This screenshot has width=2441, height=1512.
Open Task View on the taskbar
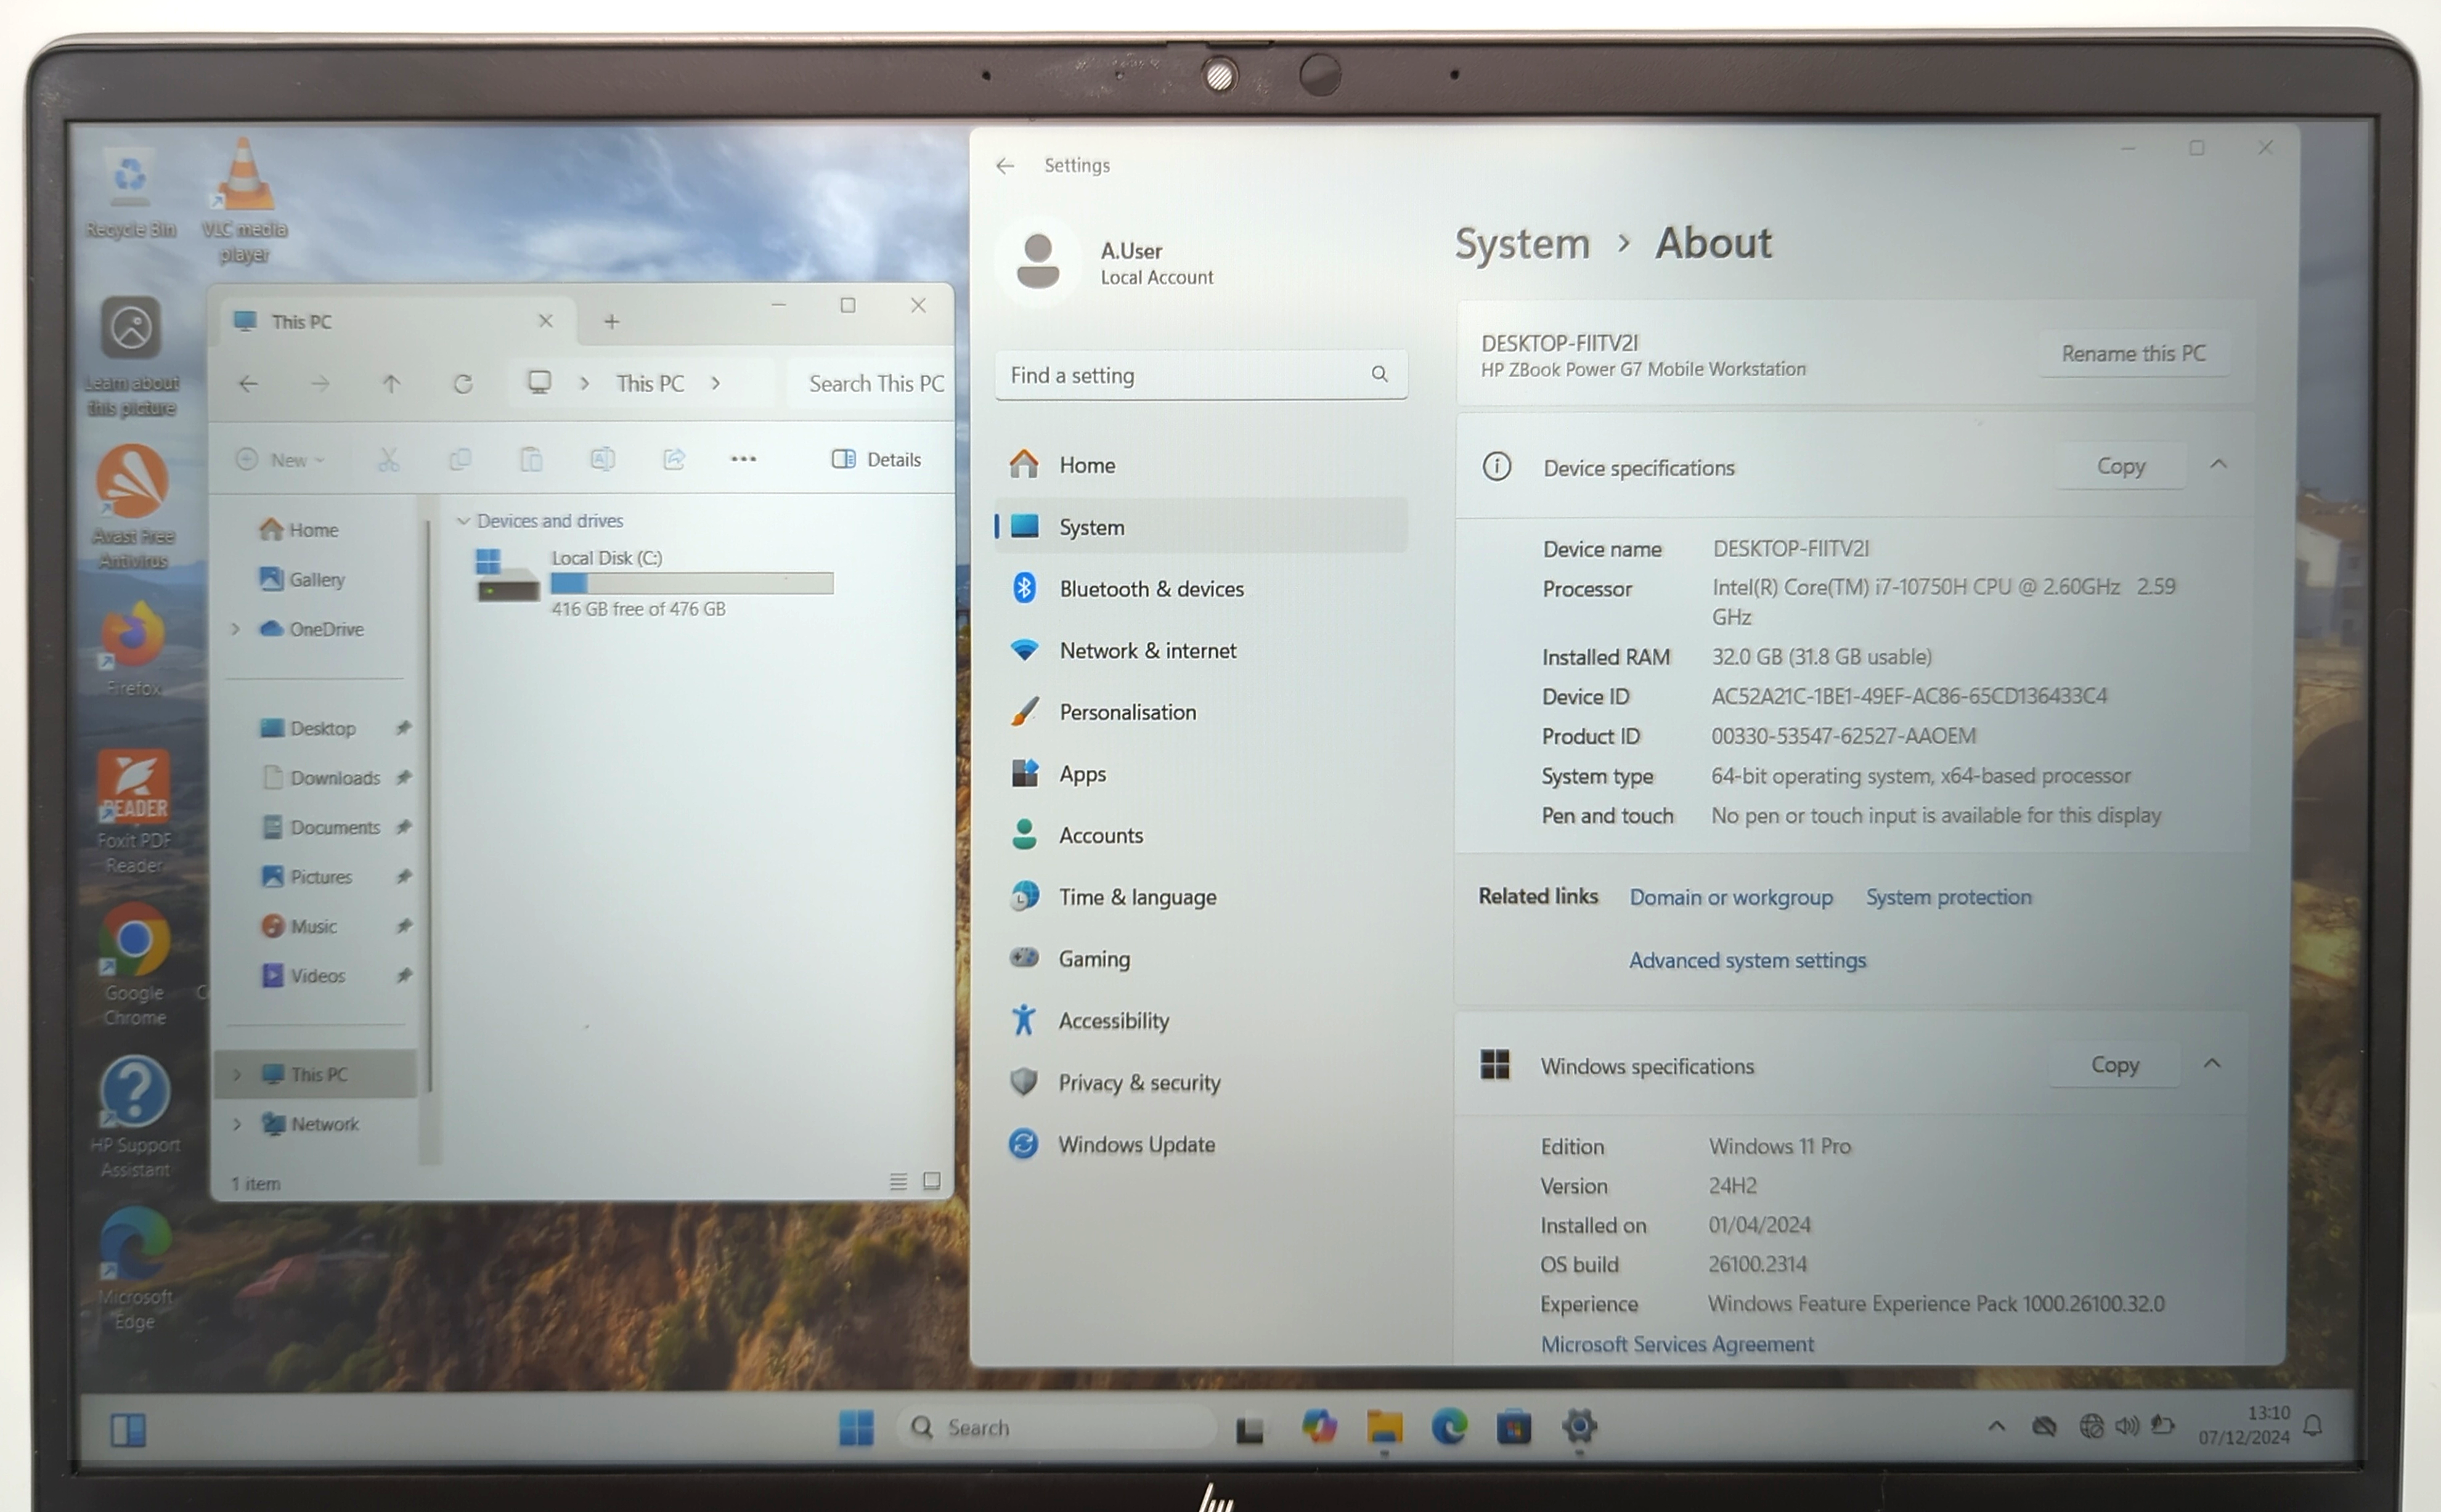(x=1250, y=1428)
